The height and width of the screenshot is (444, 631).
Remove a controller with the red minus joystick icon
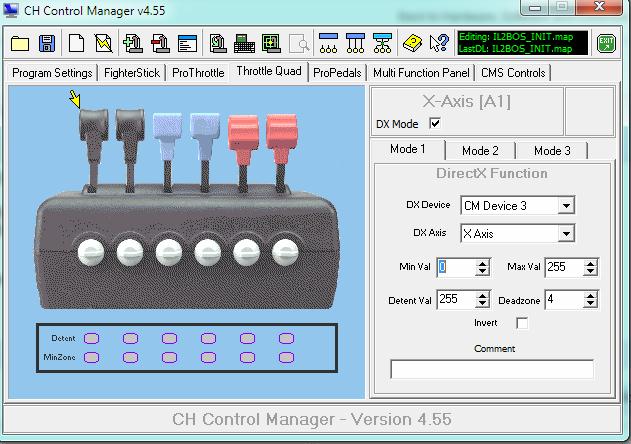[x=160, y=43]
